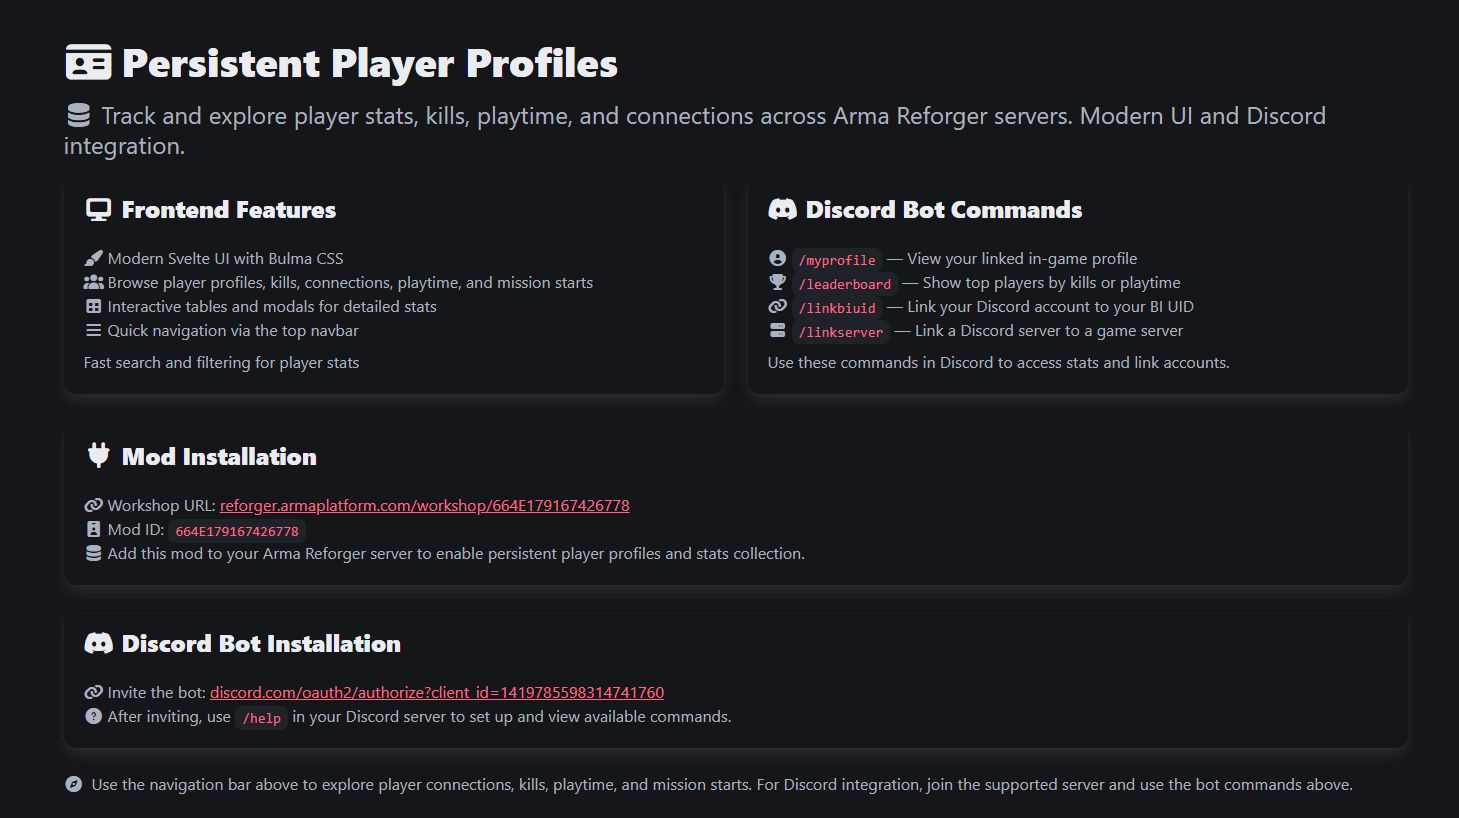The width and height of the screenshot is (1459, 818).
Task: Click the table icon beside Interactive tables
Action: 93,306
